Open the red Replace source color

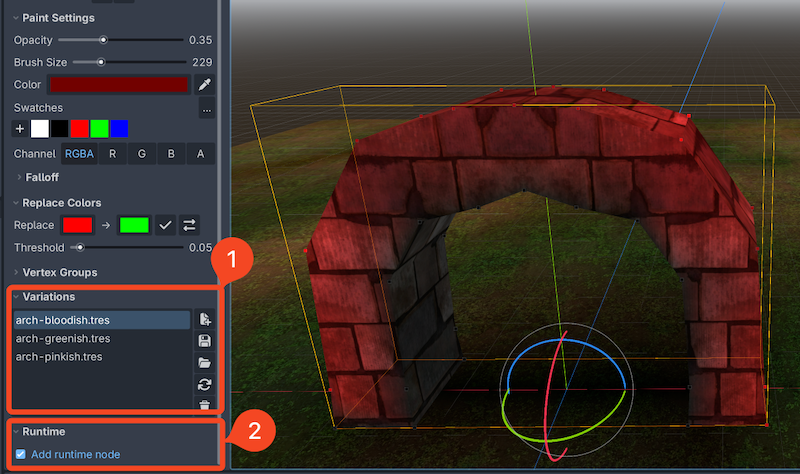click(x=78, y=225)
